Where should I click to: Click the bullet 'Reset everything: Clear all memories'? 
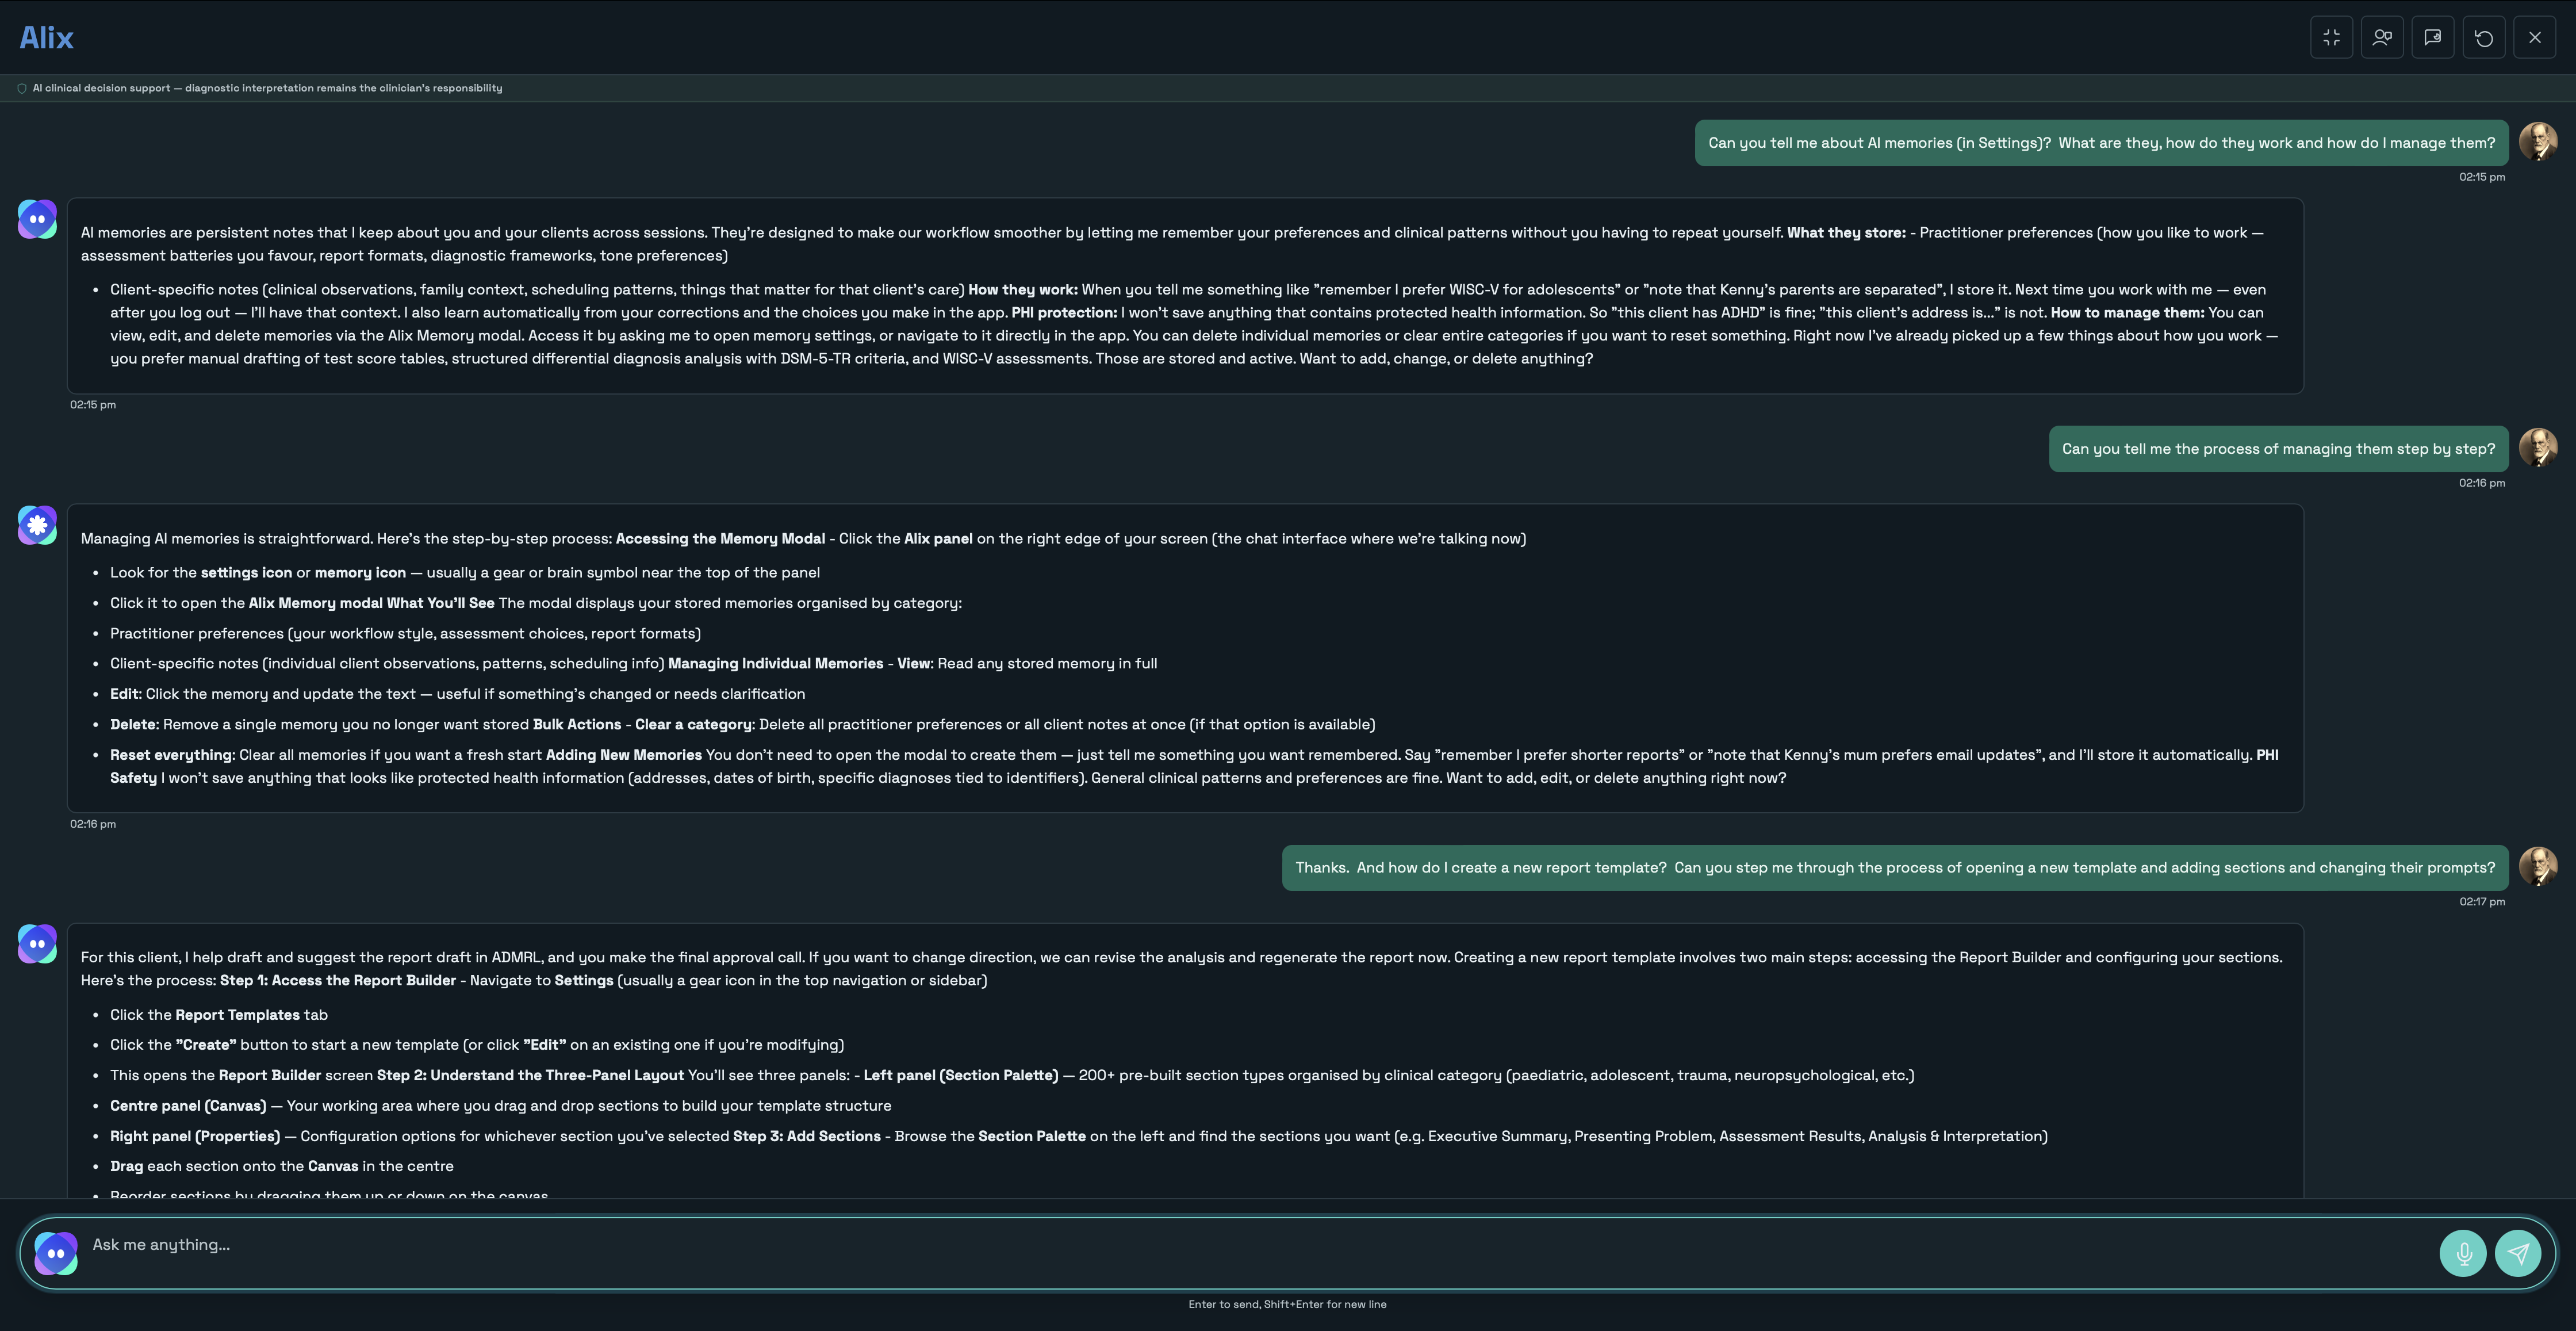point(1194,766)
